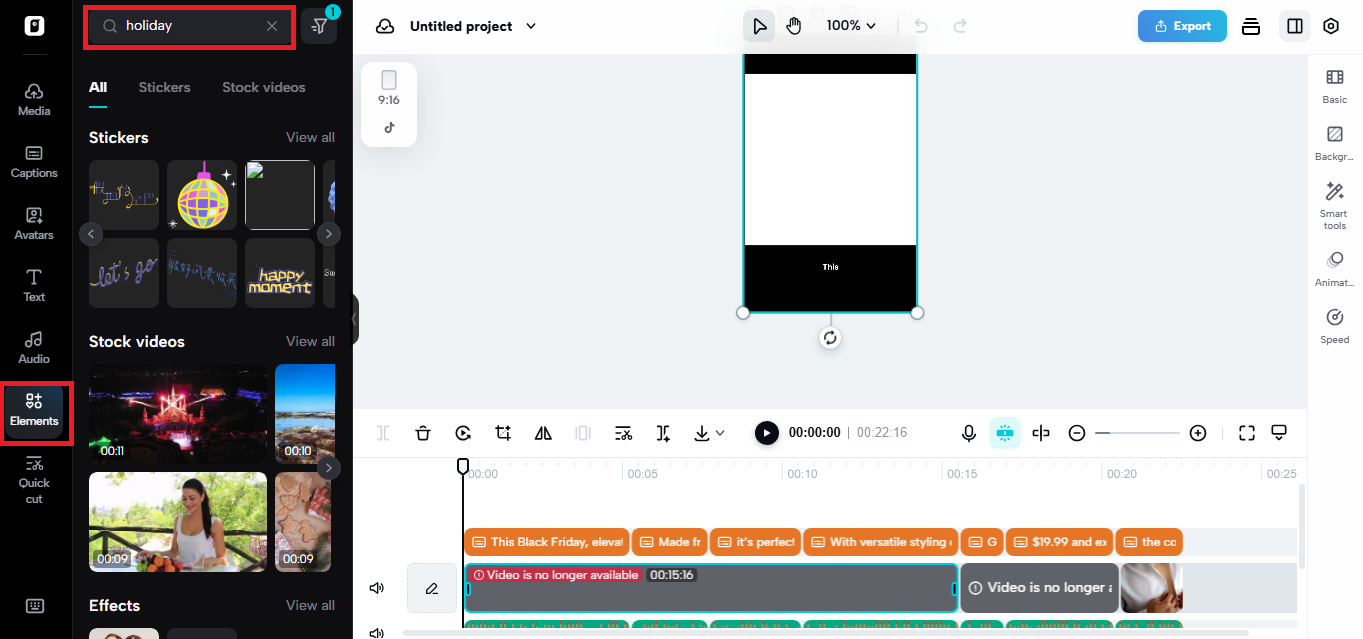Open the 100% zoom level dropdown
This screenshot has height=639, width=1363.
tap(851, 26)
